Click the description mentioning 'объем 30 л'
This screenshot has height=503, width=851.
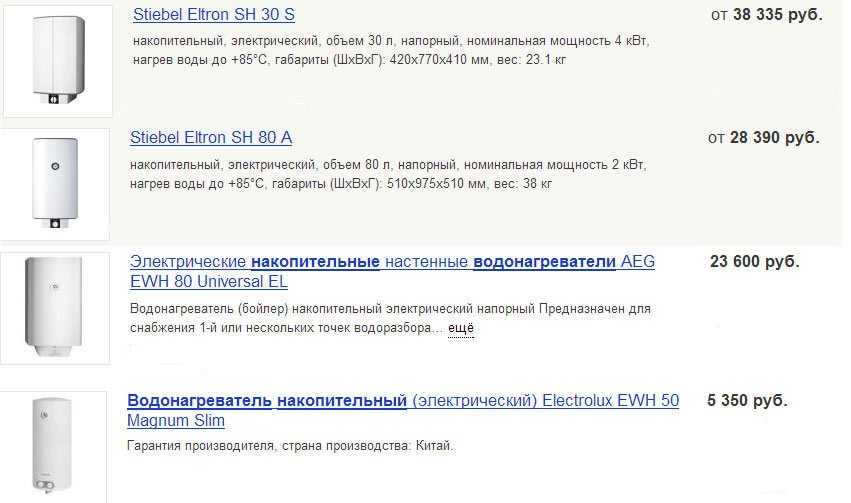[x=391, y=50]
